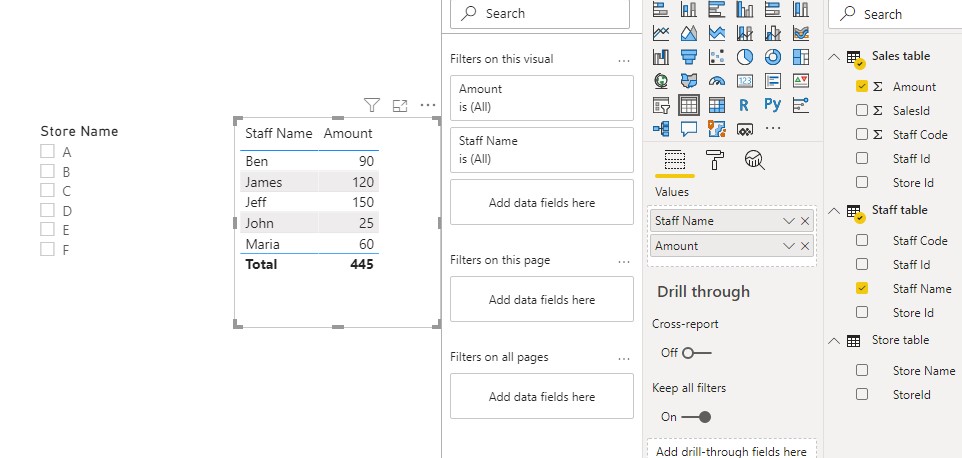Expand the Staff Name is (All) filter card
962x458 pixels.
coord(542,150)
